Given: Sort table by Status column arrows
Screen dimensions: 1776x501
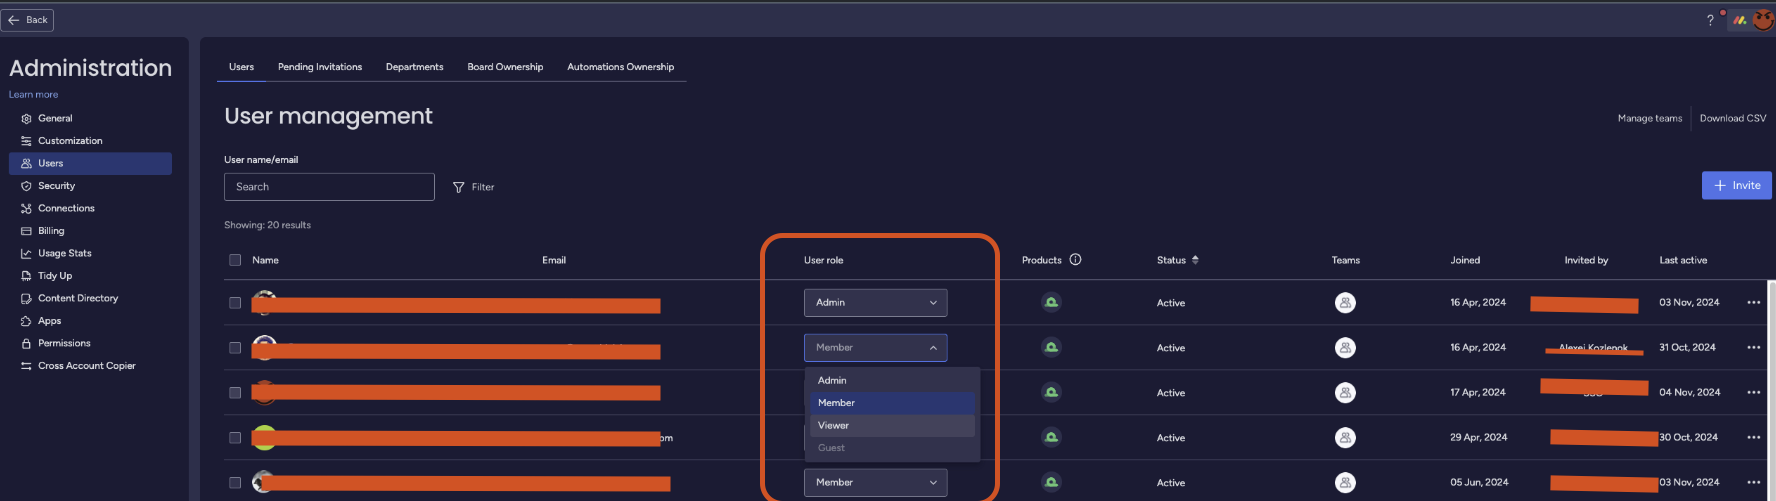Looking at the screenshot, I should 1195,260.
